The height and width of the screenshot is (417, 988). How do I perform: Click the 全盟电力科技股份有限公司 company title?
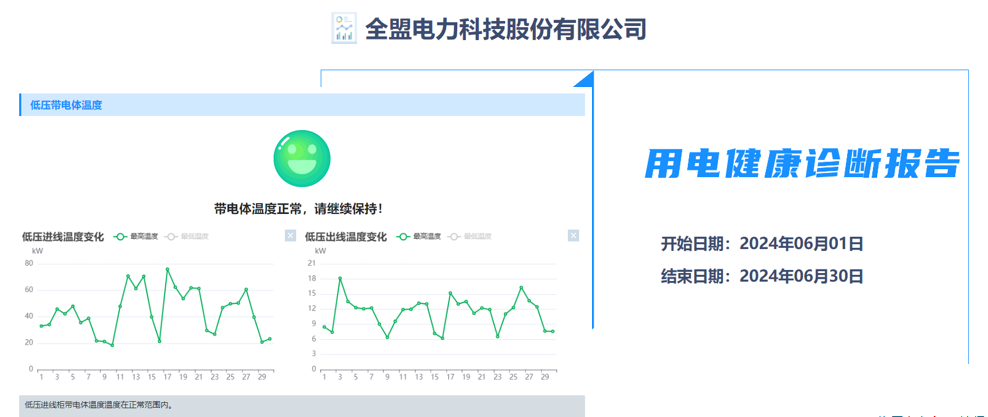(x=505, y=28)
